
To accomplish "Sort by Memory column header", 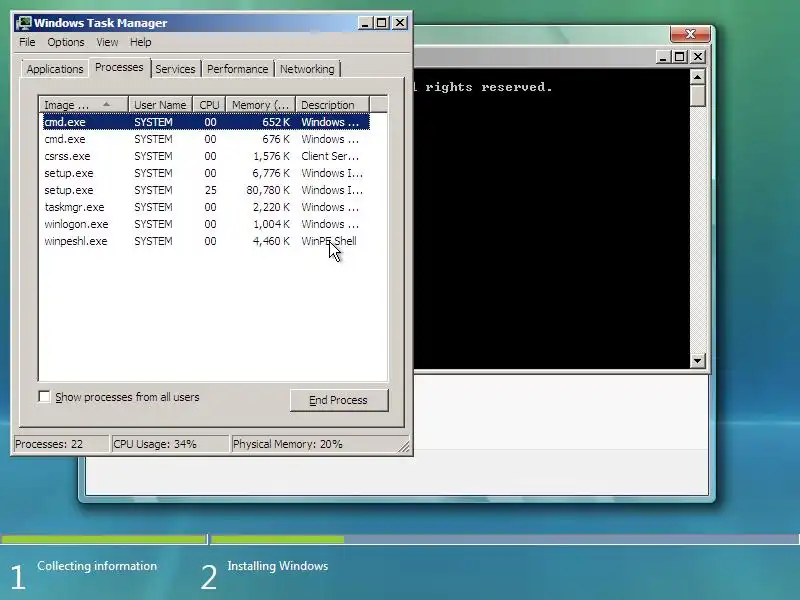I will click(261, 105).
